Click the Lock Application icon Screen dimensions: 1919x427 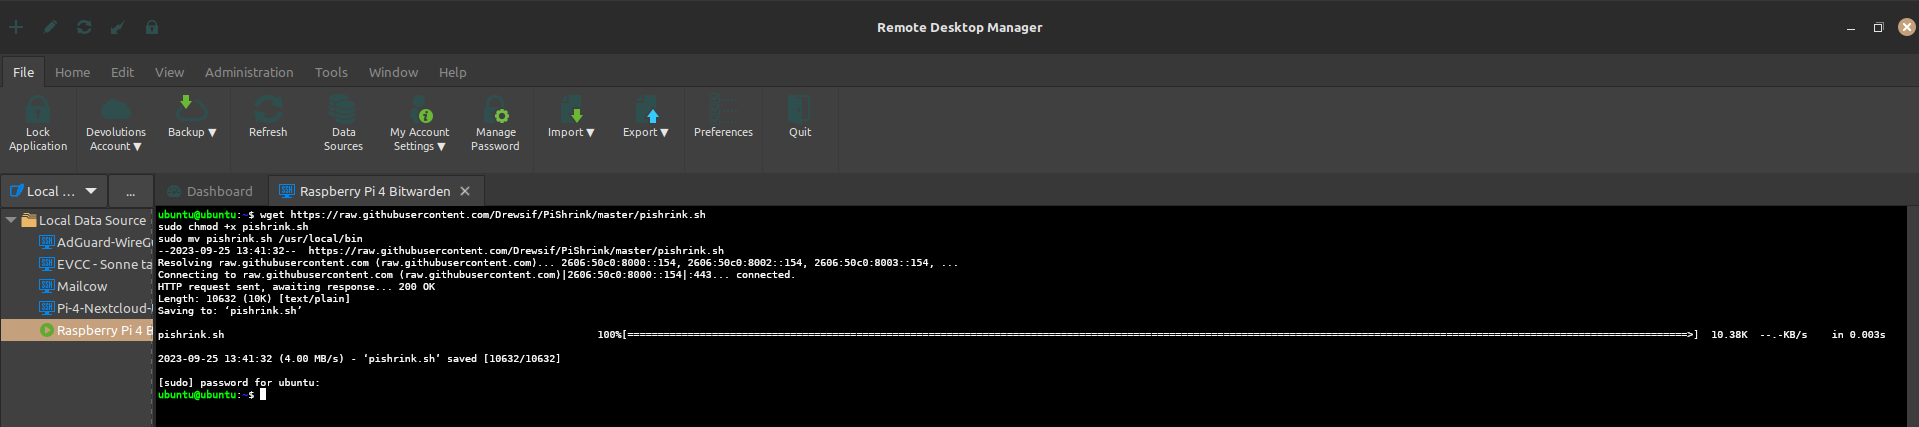click(38, 110)
